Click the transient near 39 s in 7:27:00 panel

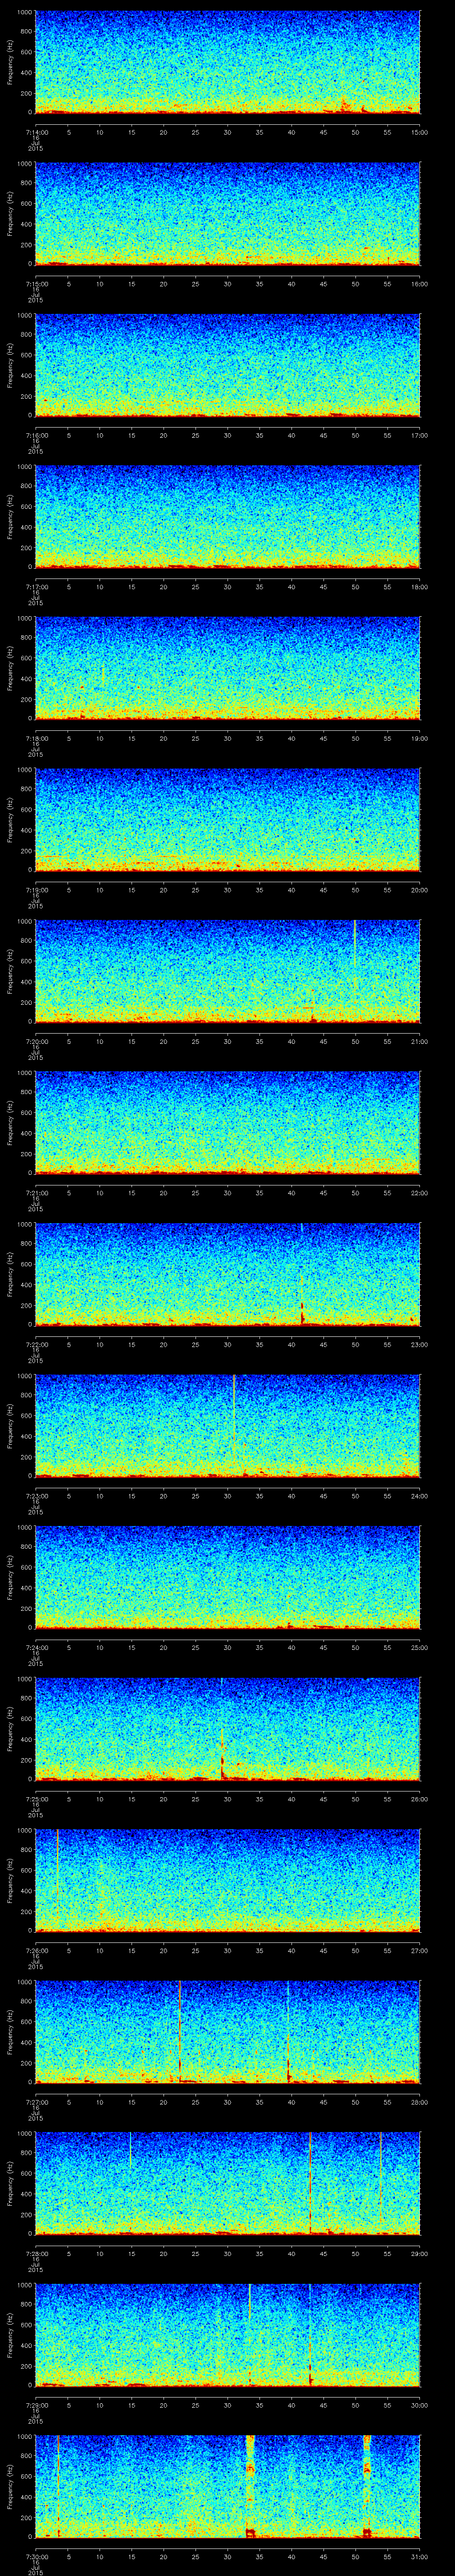click(288, 2032)
